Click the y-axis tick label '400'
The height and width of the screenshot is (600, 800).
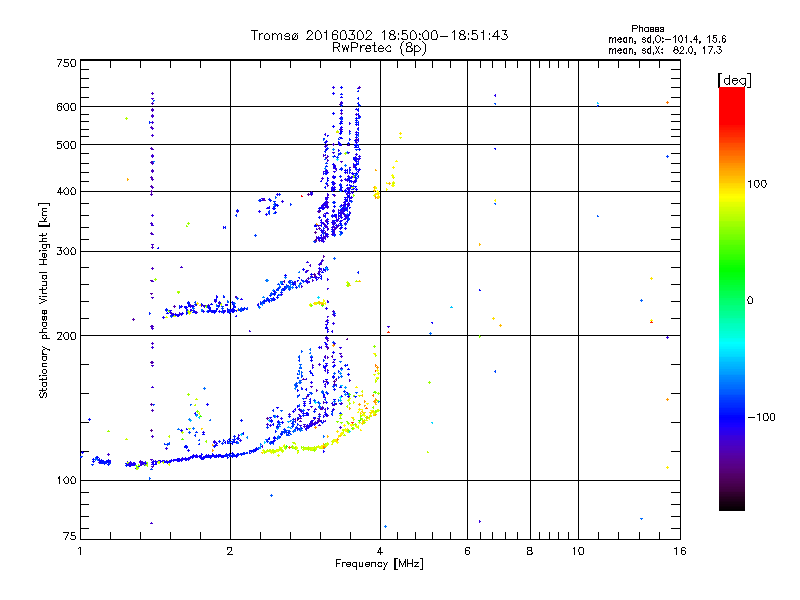(x=66, y=191)
